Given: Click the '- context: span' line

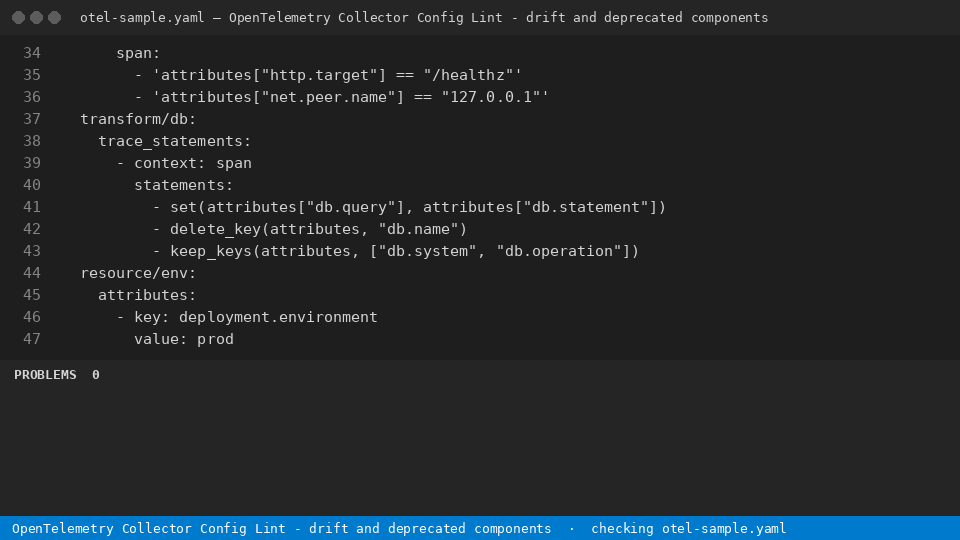Looking at the screenshot, I should [184, 163].
